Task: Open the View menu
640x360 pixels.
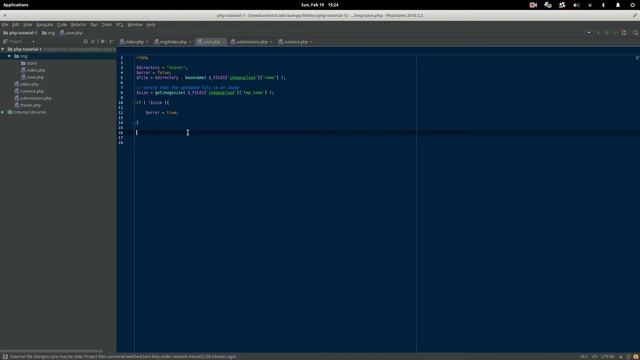Action: click(x=27, y=25)
